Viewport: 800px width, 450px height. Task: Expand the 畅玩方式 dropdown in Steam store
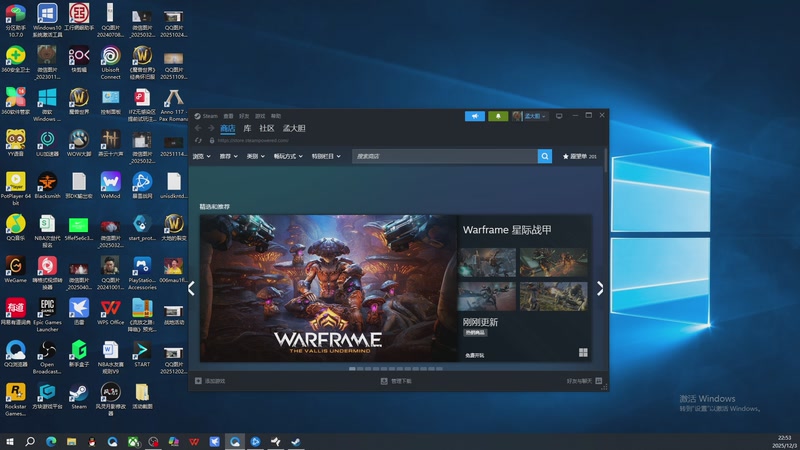[288, 156]
